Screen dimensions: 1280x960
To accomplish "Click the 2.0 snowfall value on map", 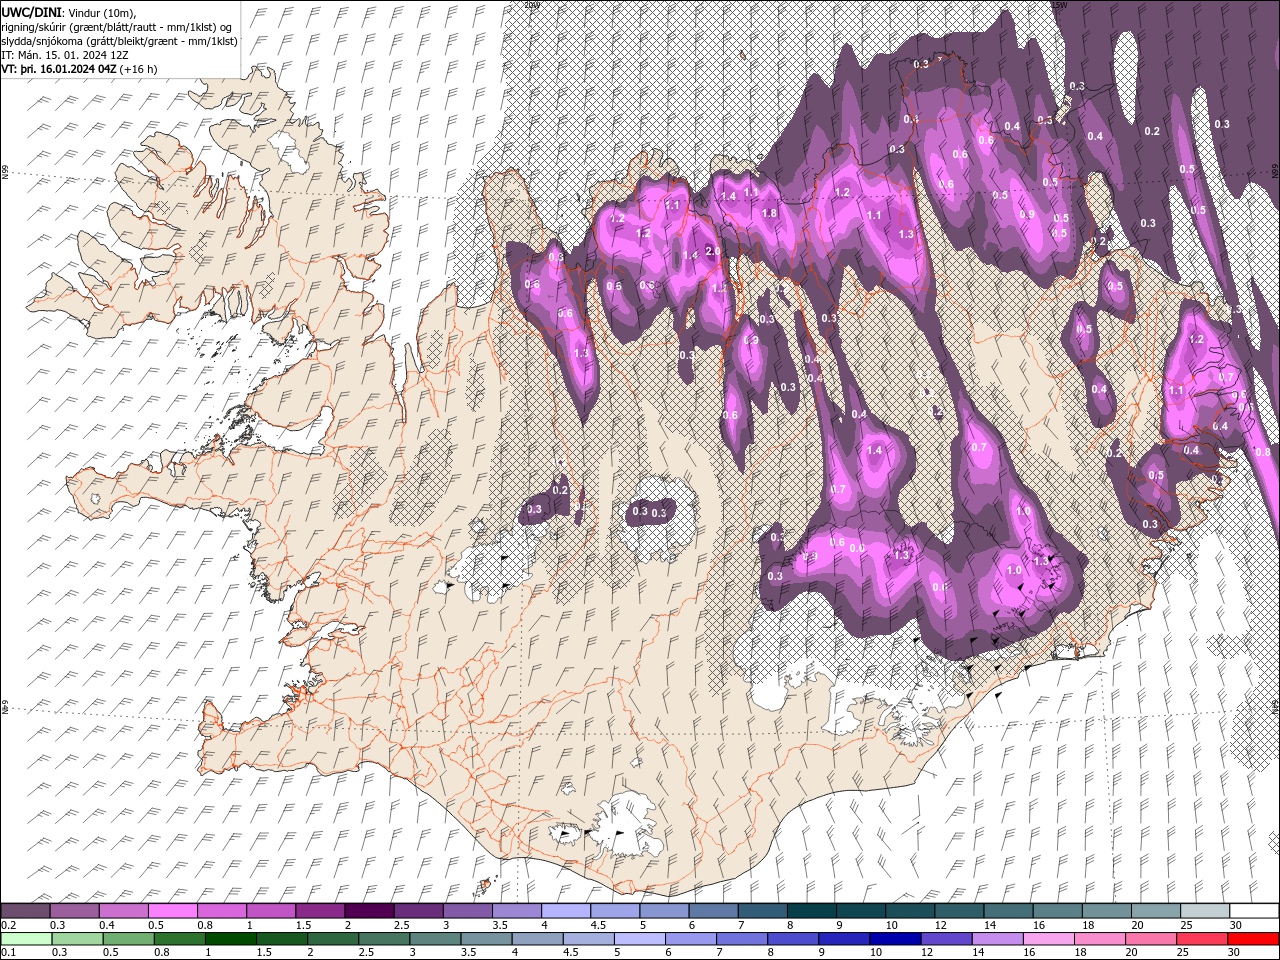I will [x=713, y=251].
